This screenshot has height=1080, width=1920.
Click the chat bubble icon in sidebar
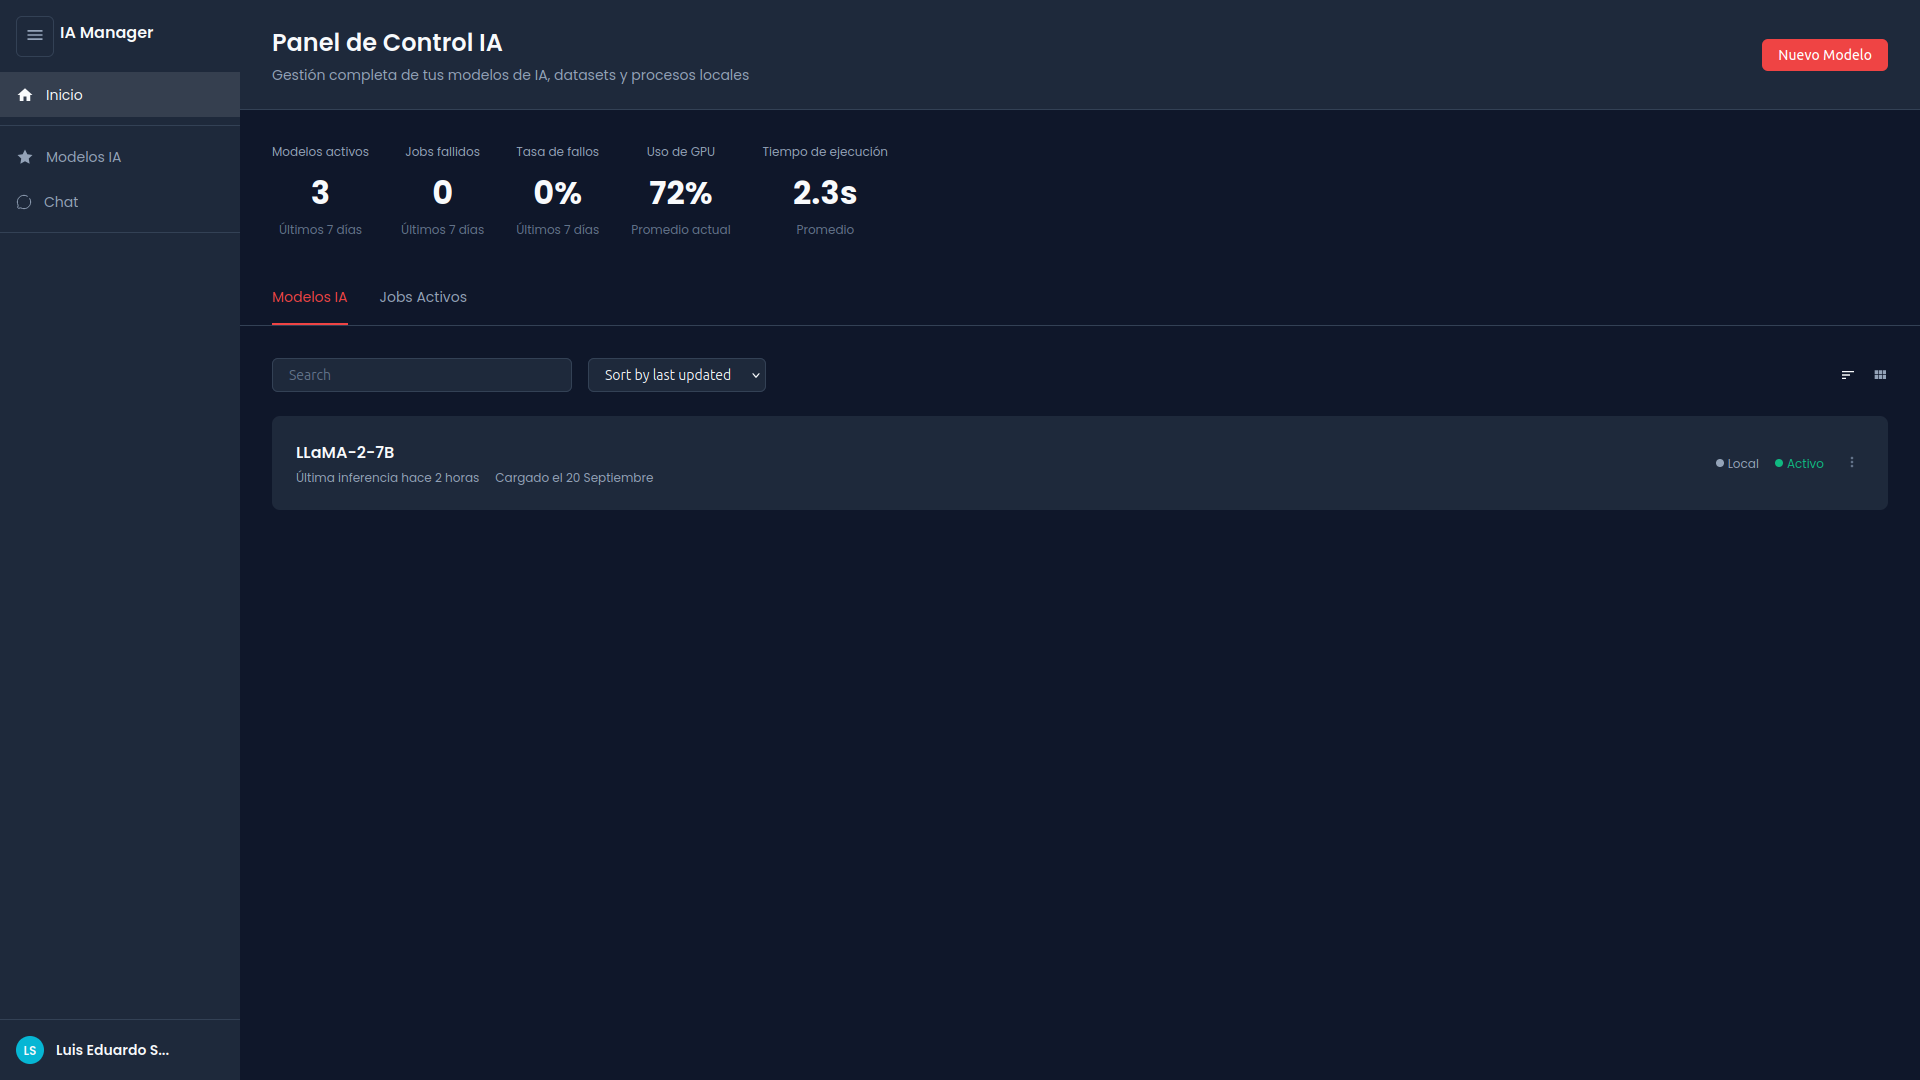pyautogui.click(x=24, y=202)
